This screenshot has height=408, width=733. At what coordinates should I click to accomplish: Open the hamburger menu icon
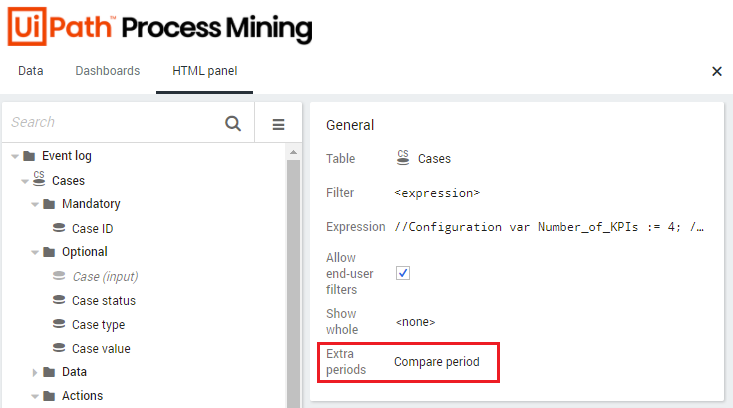click(279, 124)
